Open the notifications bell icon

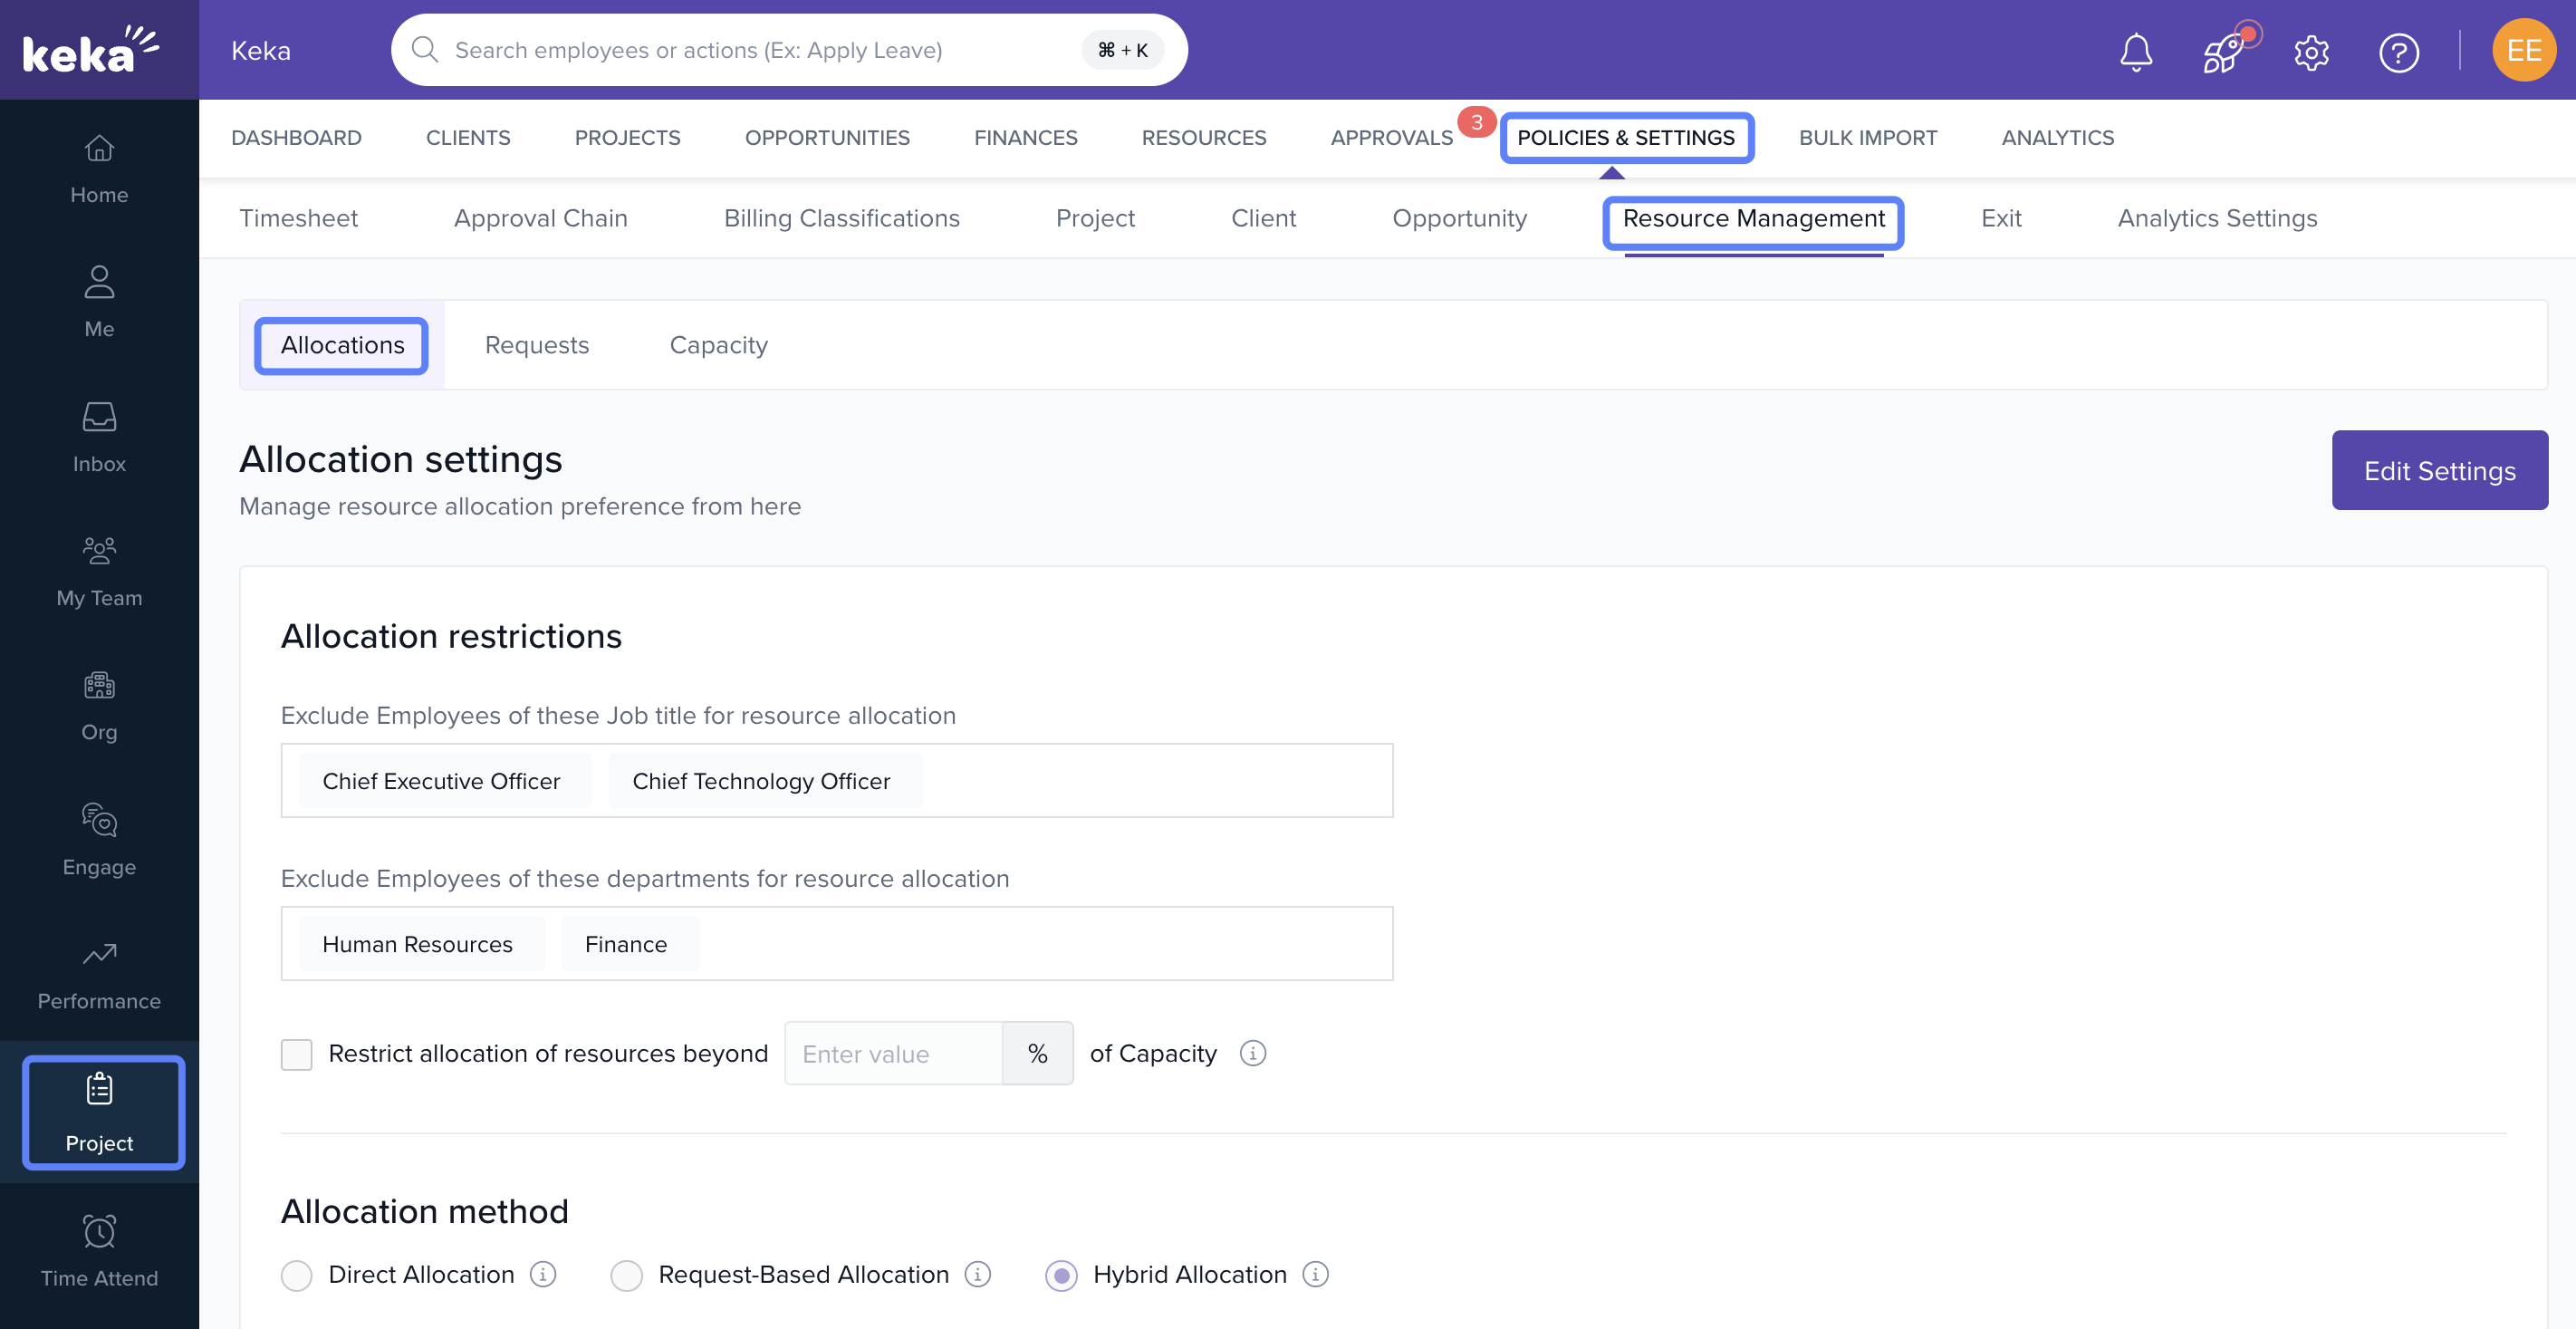pyautogui.click(x=2135, y=51)
